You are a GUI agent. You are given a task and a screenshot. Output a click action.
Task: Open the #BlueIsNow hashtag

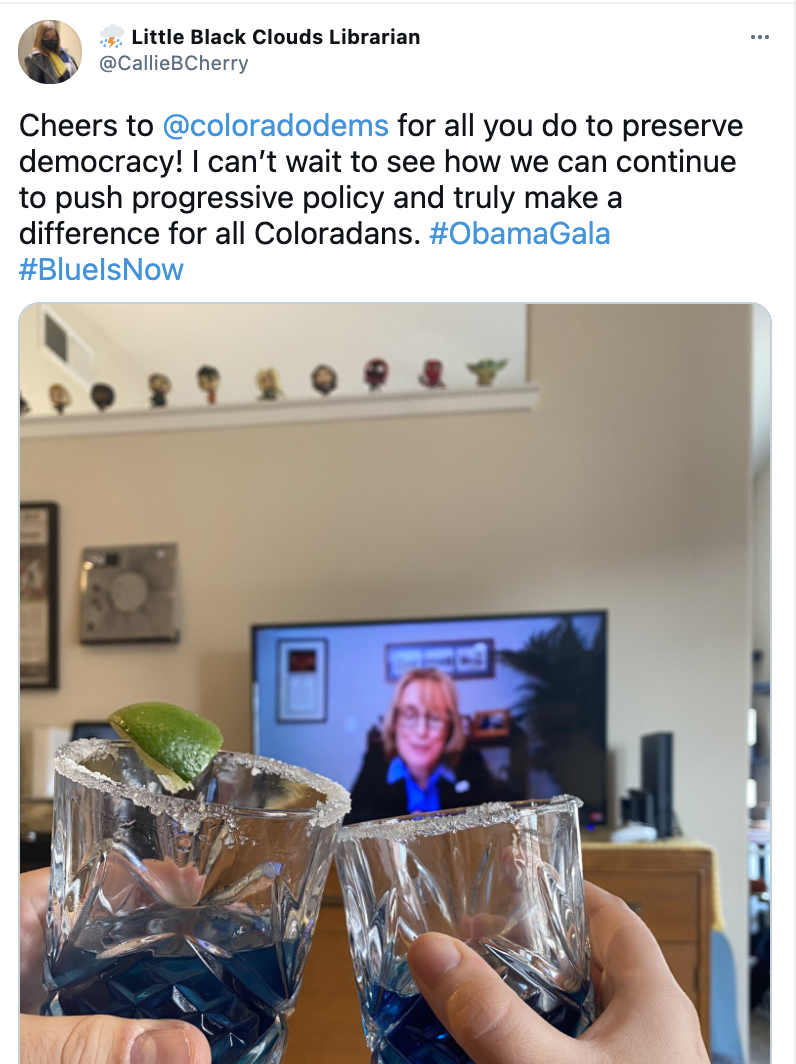tap(101, 269)
